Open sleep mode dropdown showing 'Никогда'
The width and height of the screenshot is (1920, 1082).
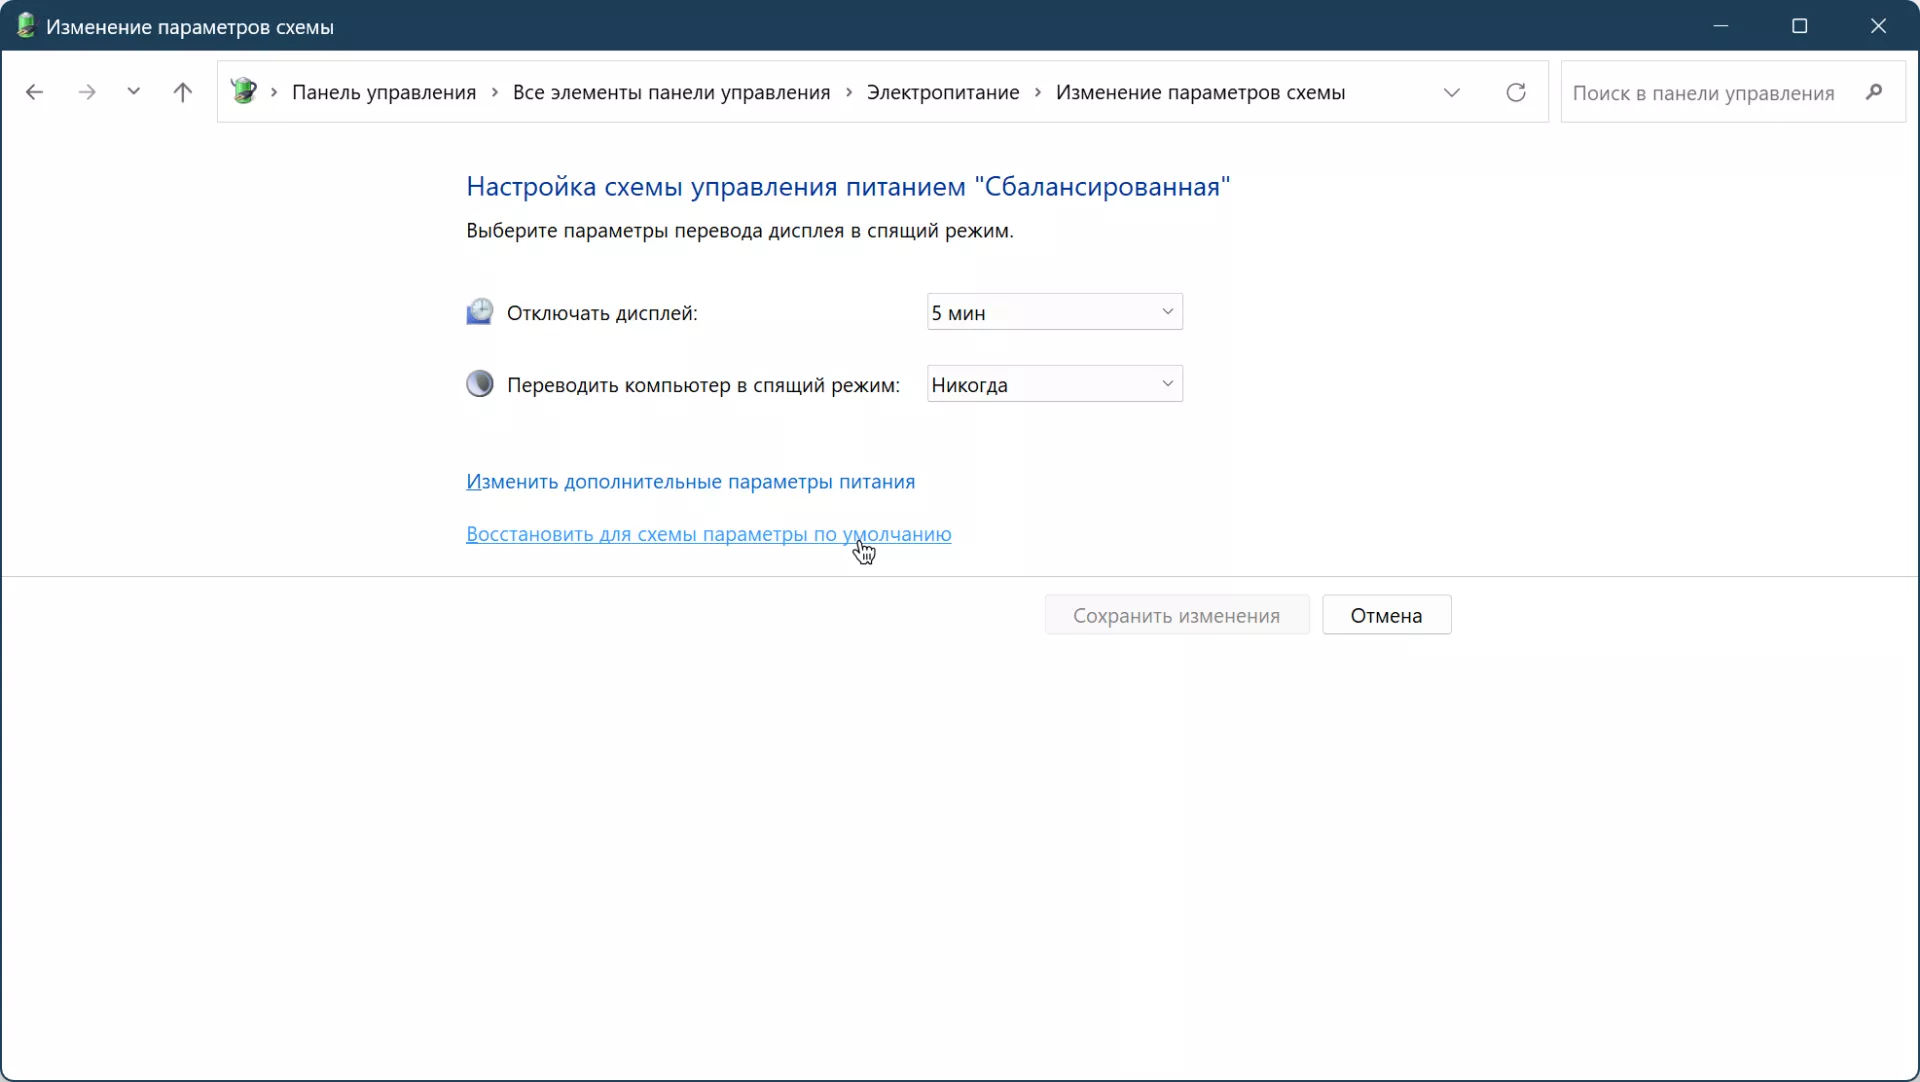click(x=1054, y=384)
